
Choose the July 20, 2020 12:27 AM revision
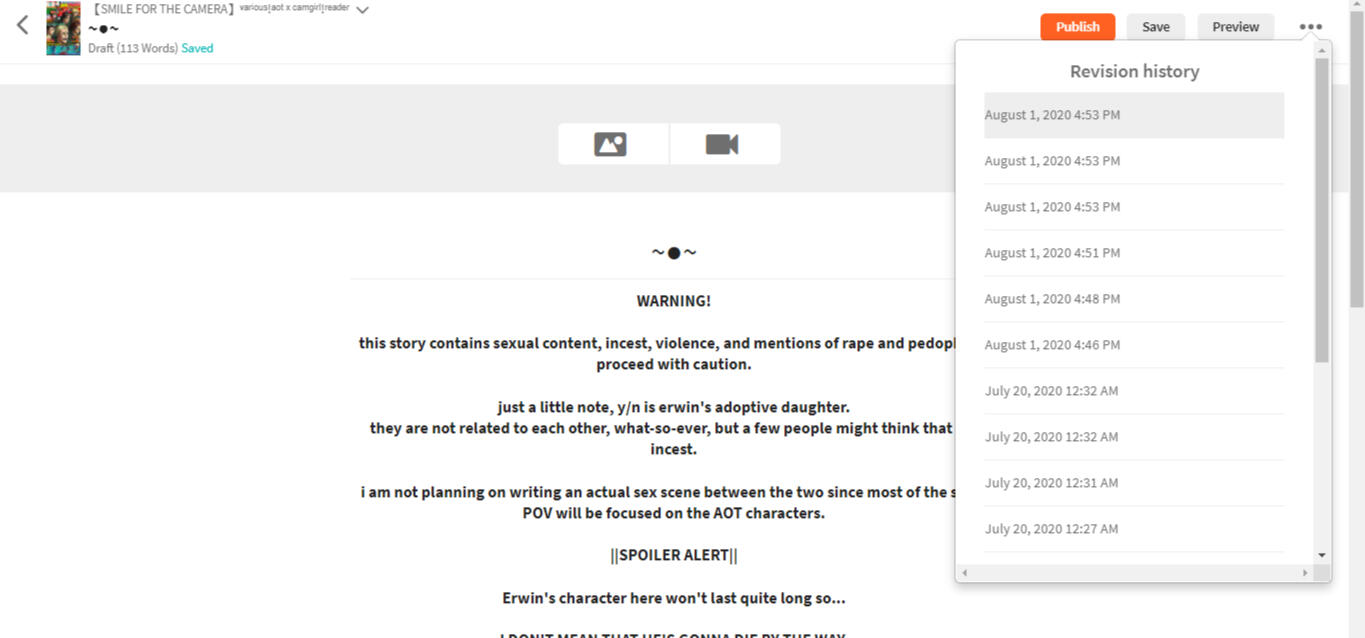(1051, 529)
